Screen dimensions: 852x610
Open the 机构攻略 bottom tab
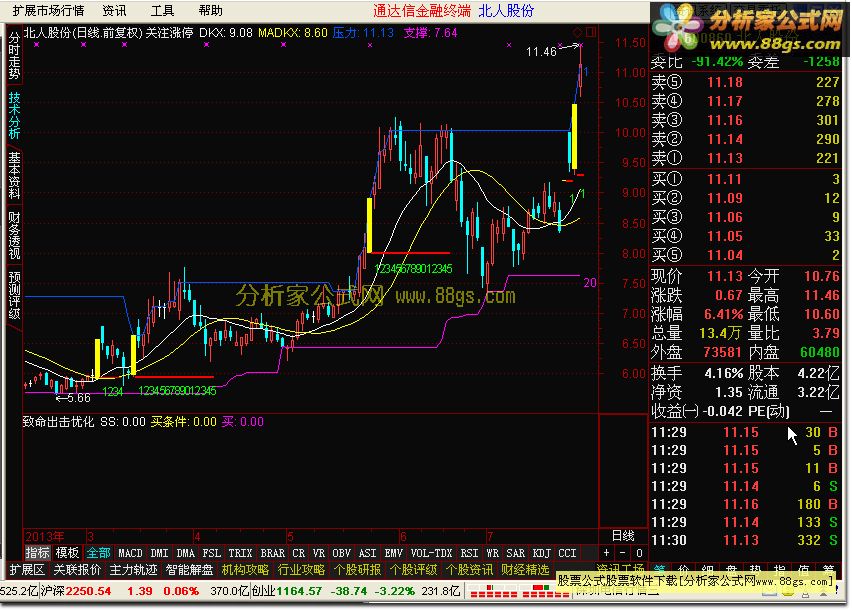pyautogui.click(x=245, y=570)
